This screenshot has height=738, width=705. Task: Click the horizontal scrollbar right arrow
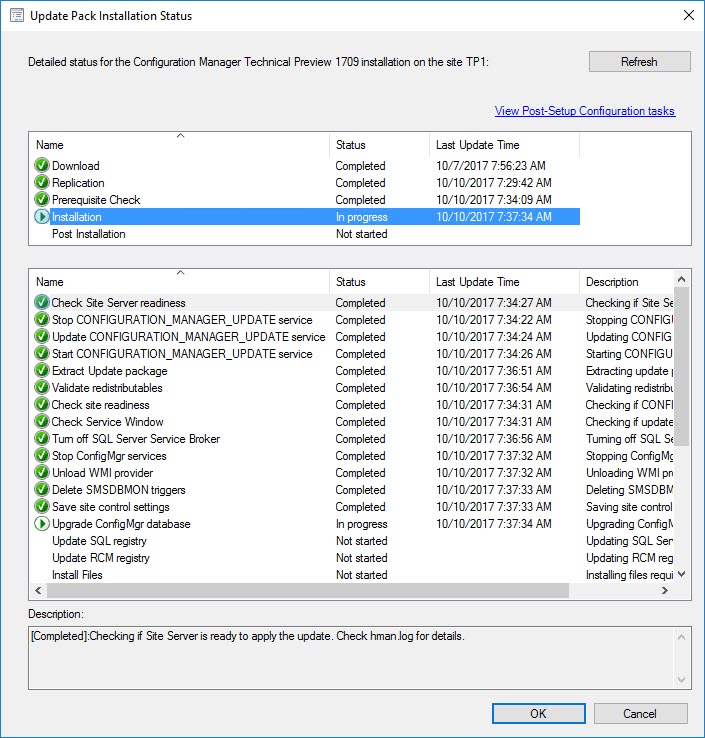665,590
